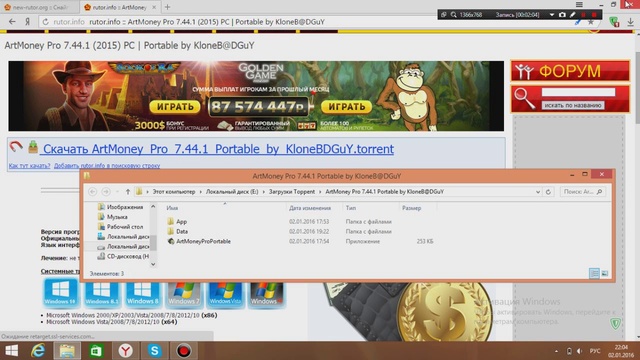The height and width of the screenshot is (360, 640).
Task: Reload the rutor.info page
Action: (45, 22)
